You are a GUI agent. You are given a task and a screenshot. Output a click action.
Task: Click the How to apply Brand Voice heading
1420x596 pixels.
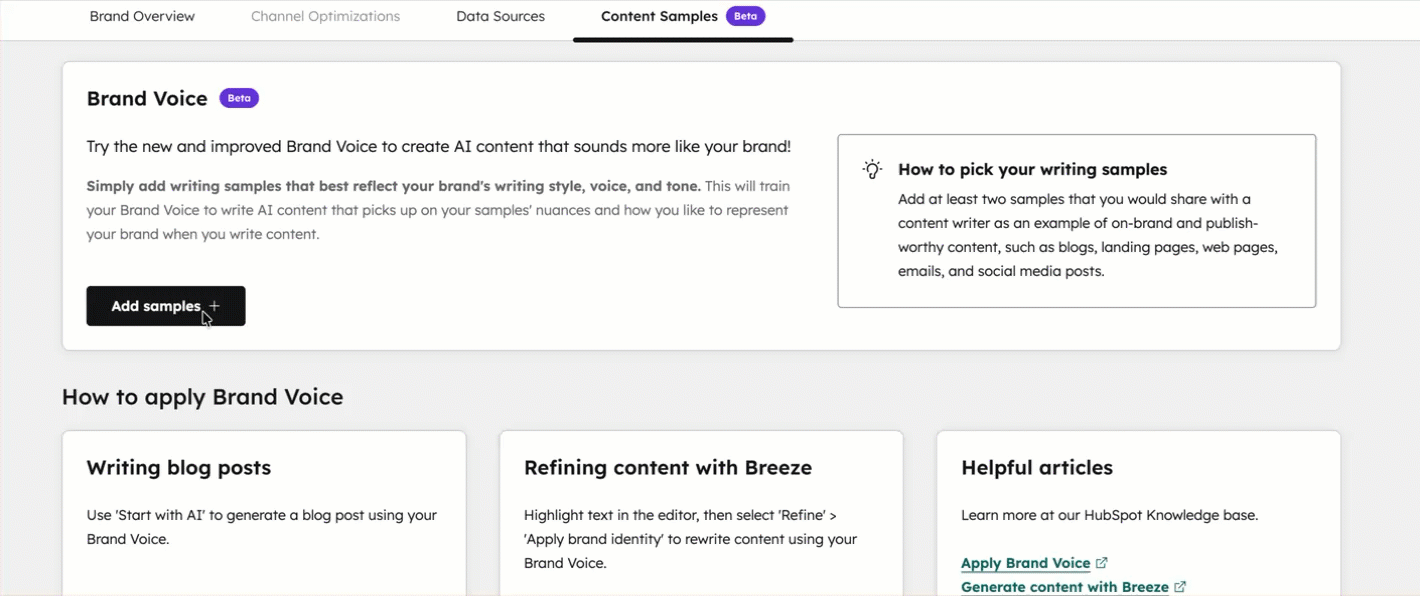[x=202, y=397]
